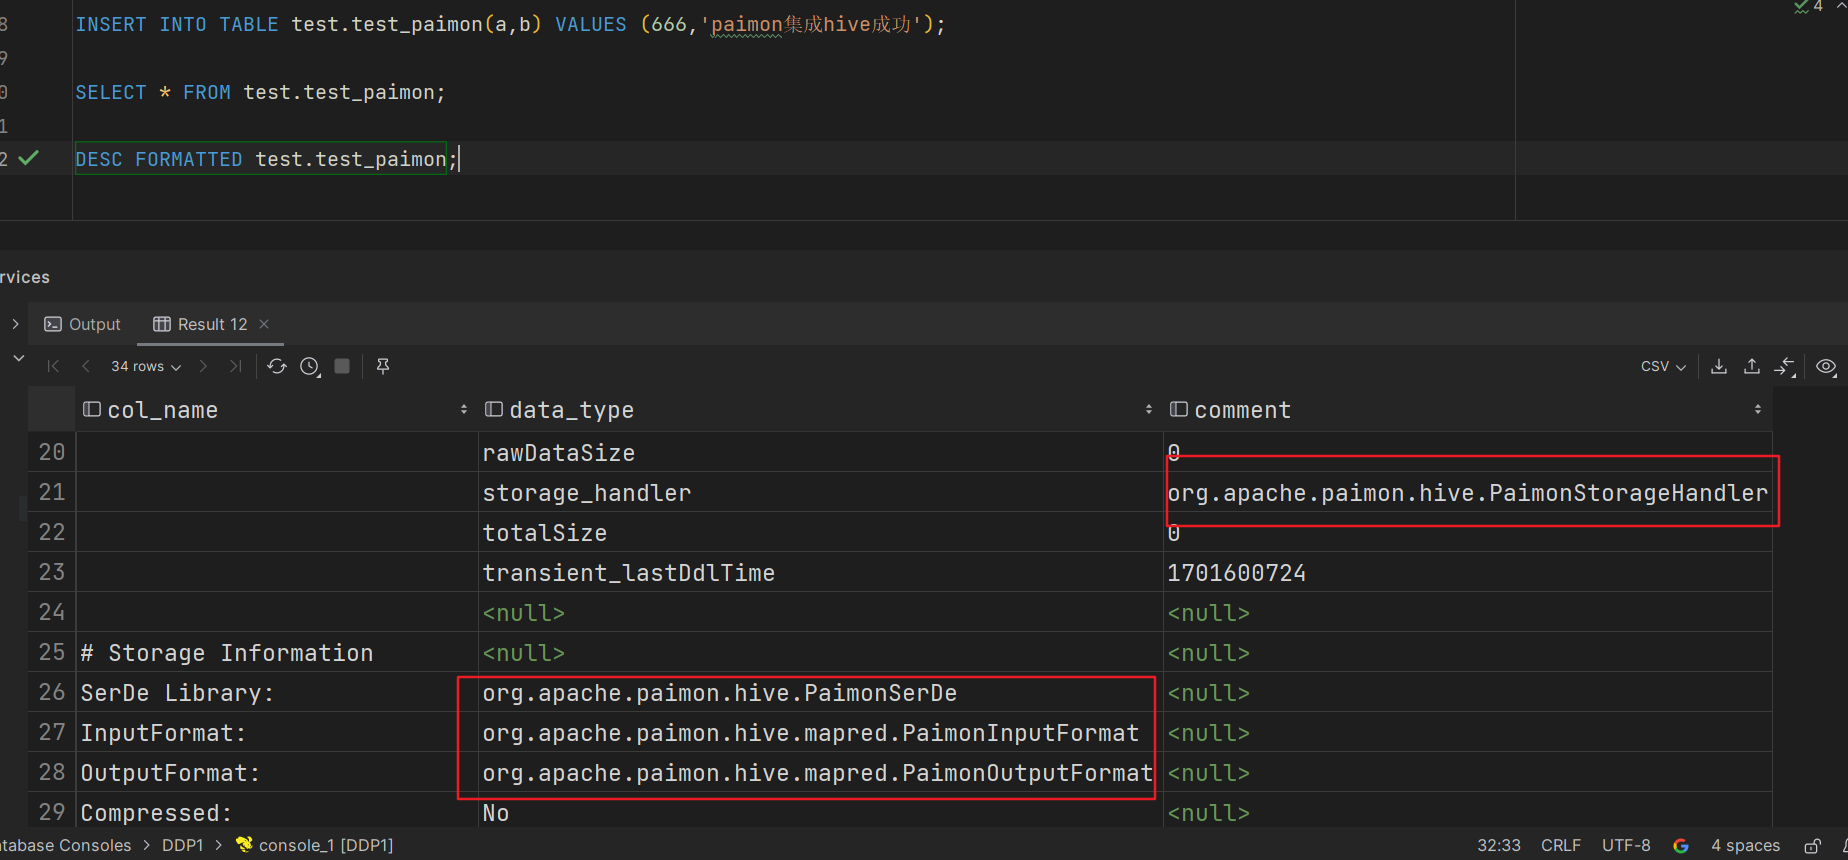Select the 'OutputFormat:' cell

pos(277,772)
